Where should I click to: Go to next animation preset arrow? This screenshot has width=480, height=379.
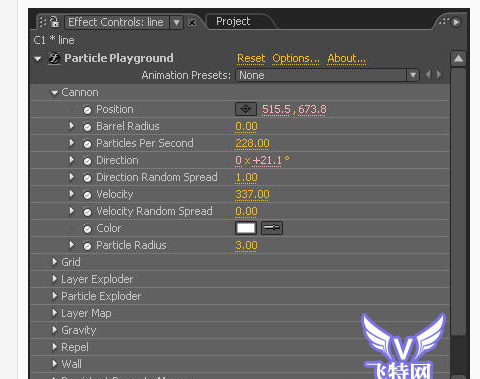click(x=439, y=75)
